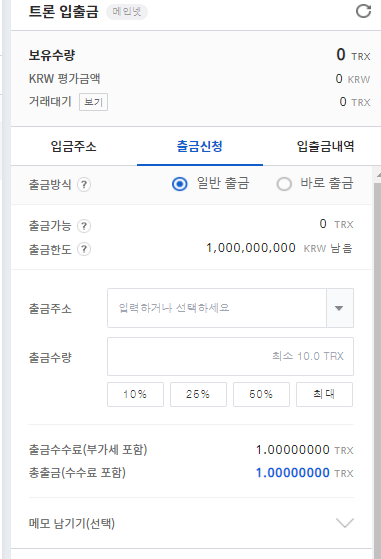Select the 일반 출금 radio button
The image size is (381, 559).
point(180,184)
